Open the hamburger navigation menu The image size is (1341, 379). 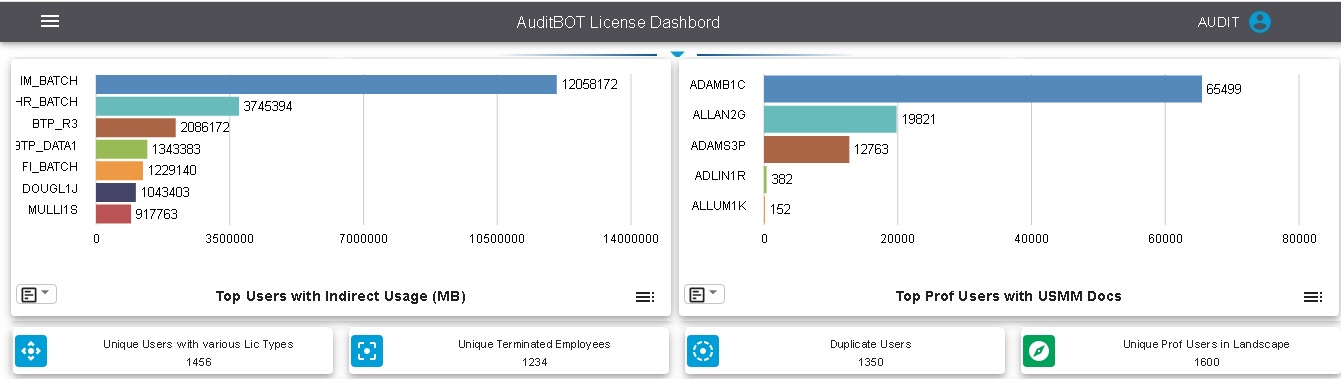pyautogui.click(x=50, y=22)
